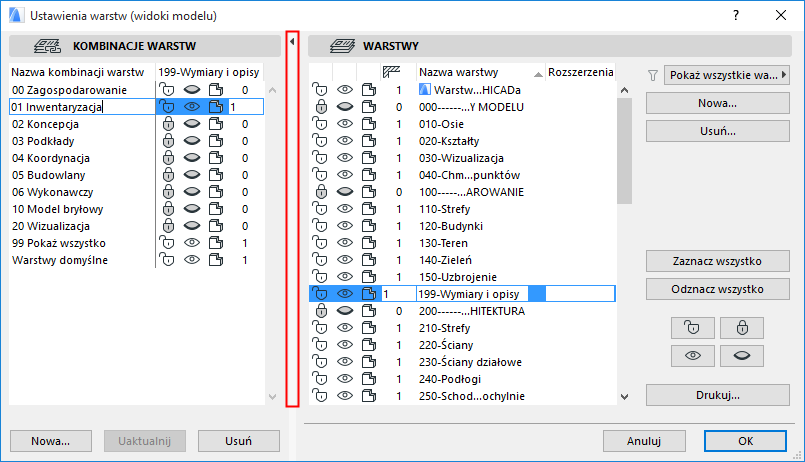Screen dimensions: 805x462
Task: Click wireframe icon of 240-Podłogi layer
Action: [x=369, y=379]
